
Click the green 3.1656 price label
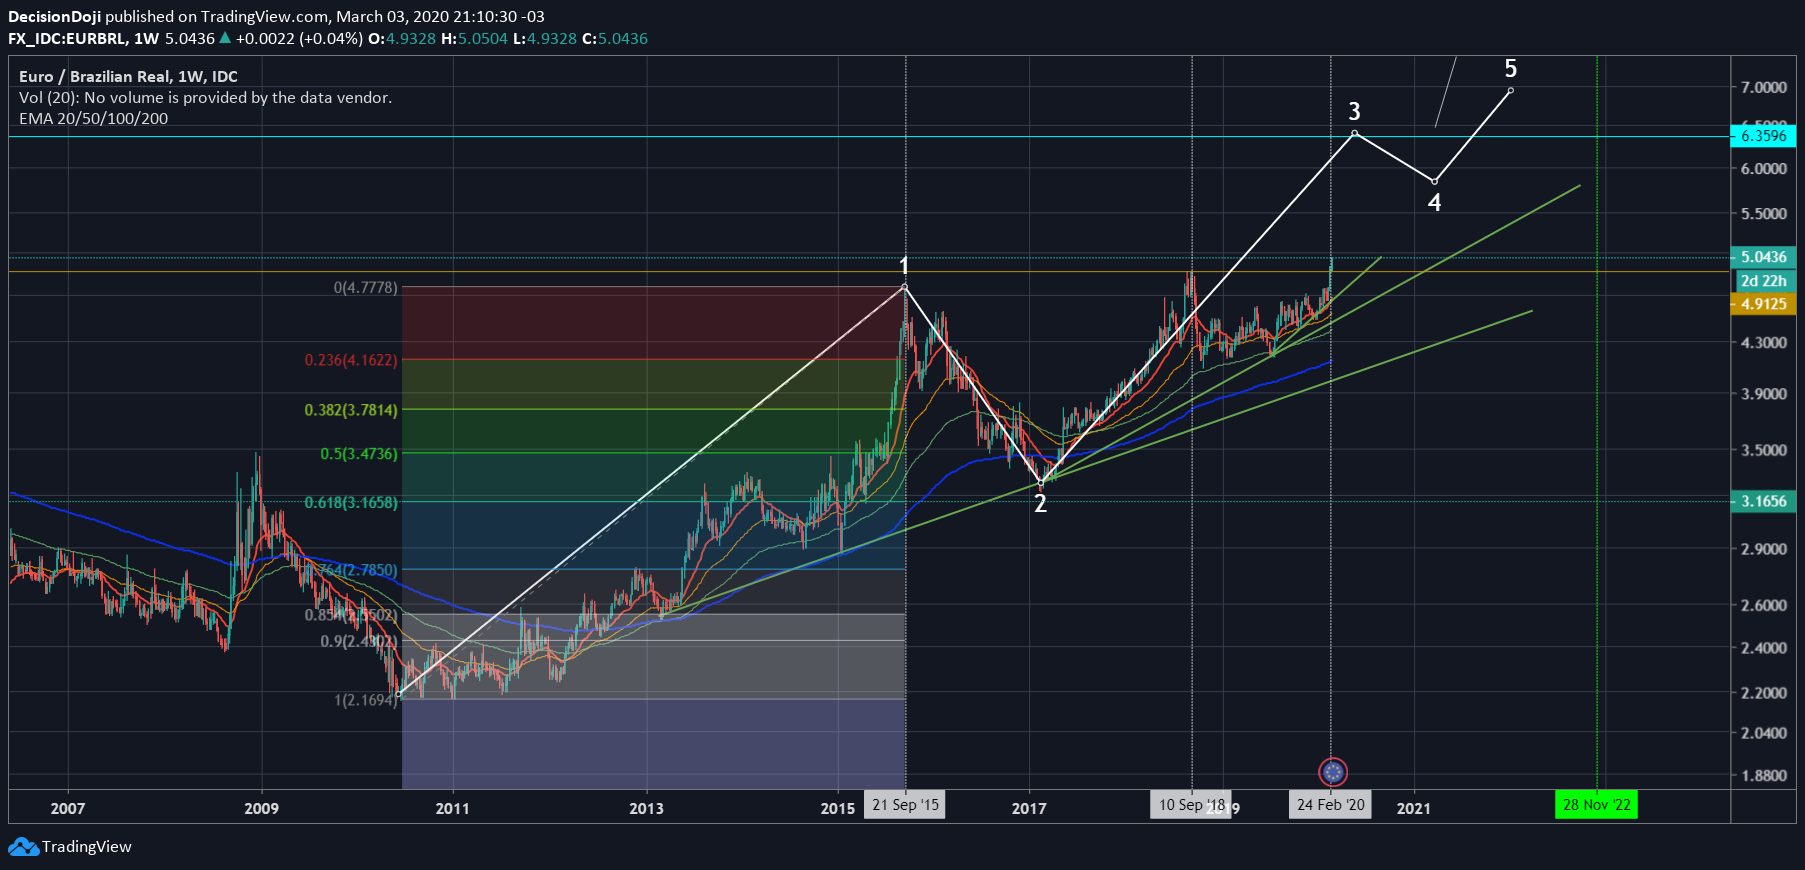(x=1763, y=502)
